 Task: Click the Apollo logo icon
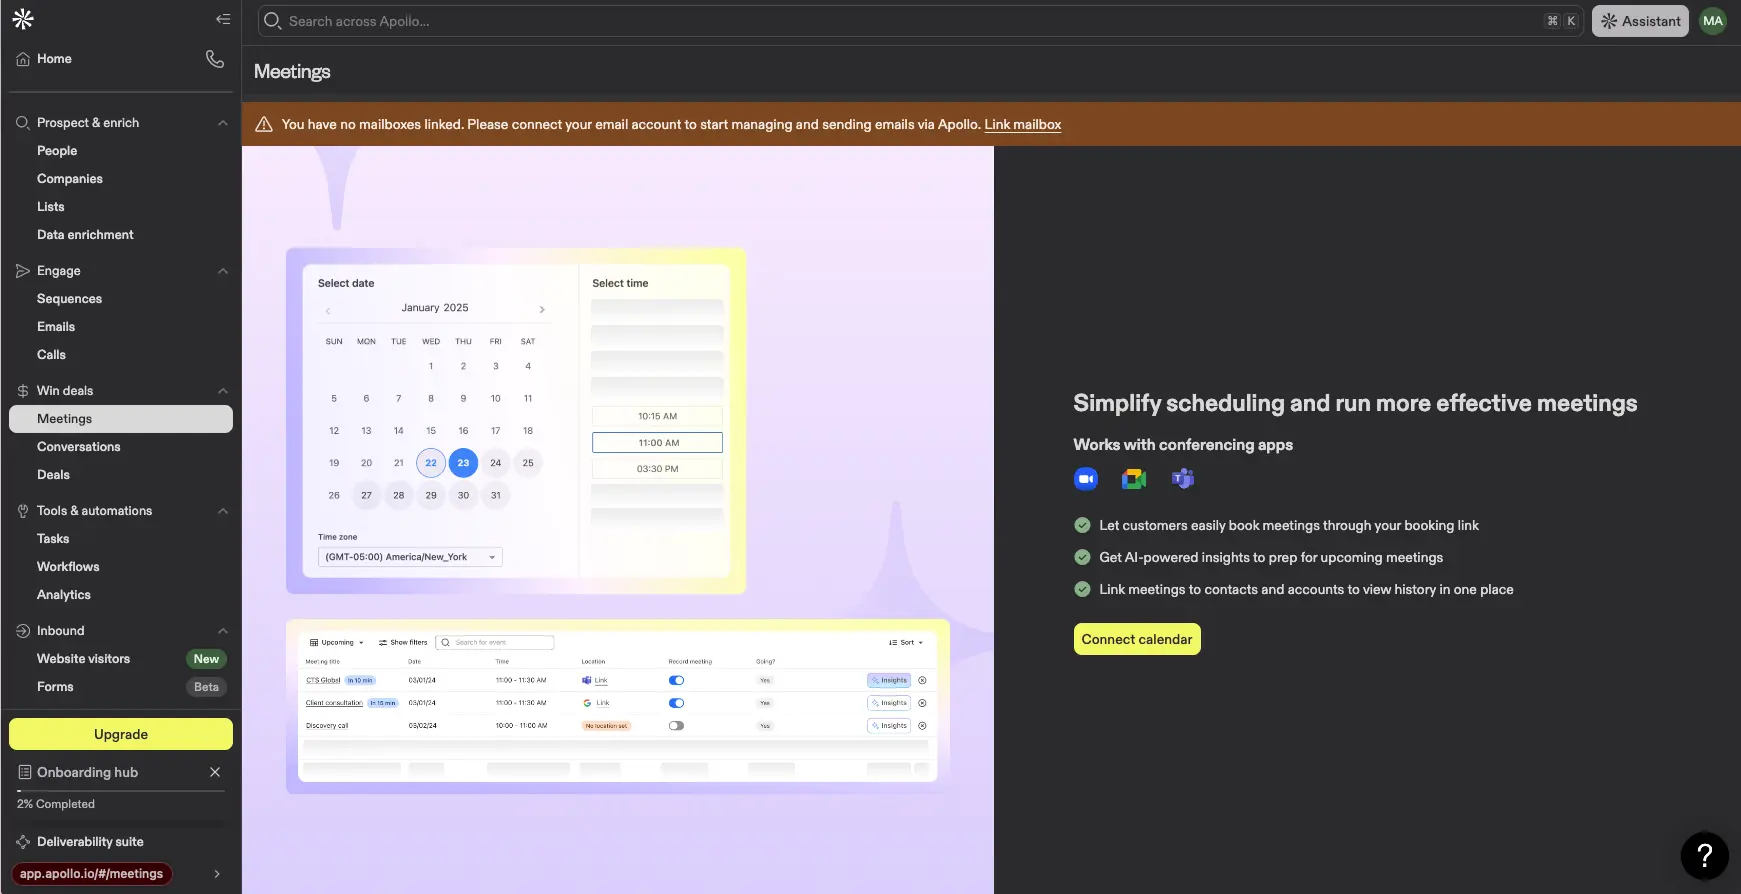click(x=23, y=19)
